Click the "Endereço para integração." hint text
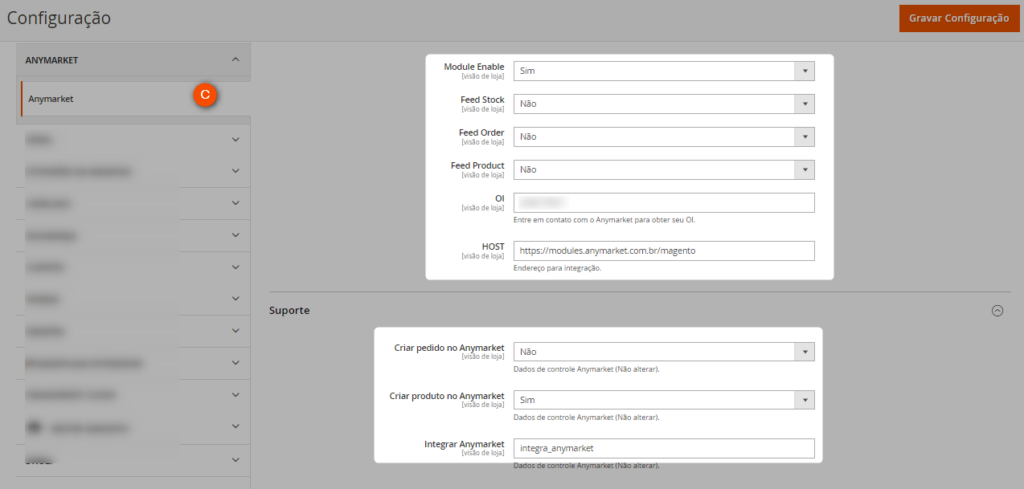Image resolution: width=1024 pixels, height=489 pixels. pos(557,268)
